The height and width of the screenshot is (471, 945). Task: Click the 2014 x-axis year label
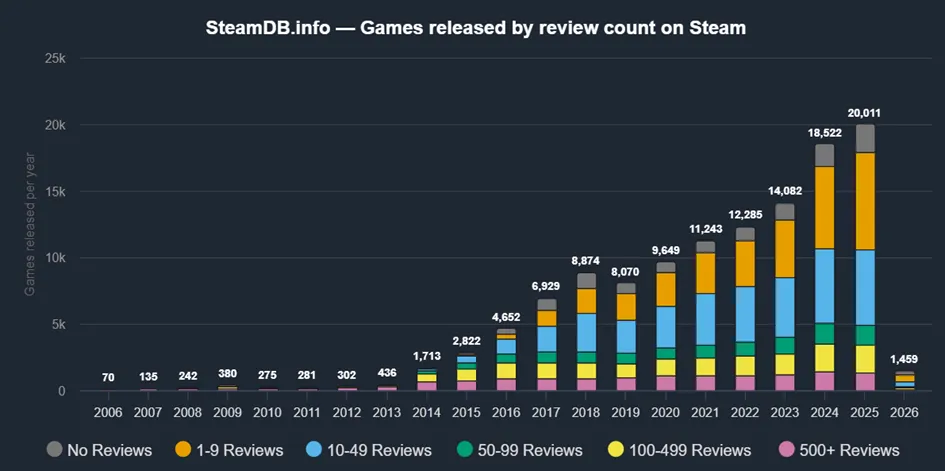(x=427, y=413)
